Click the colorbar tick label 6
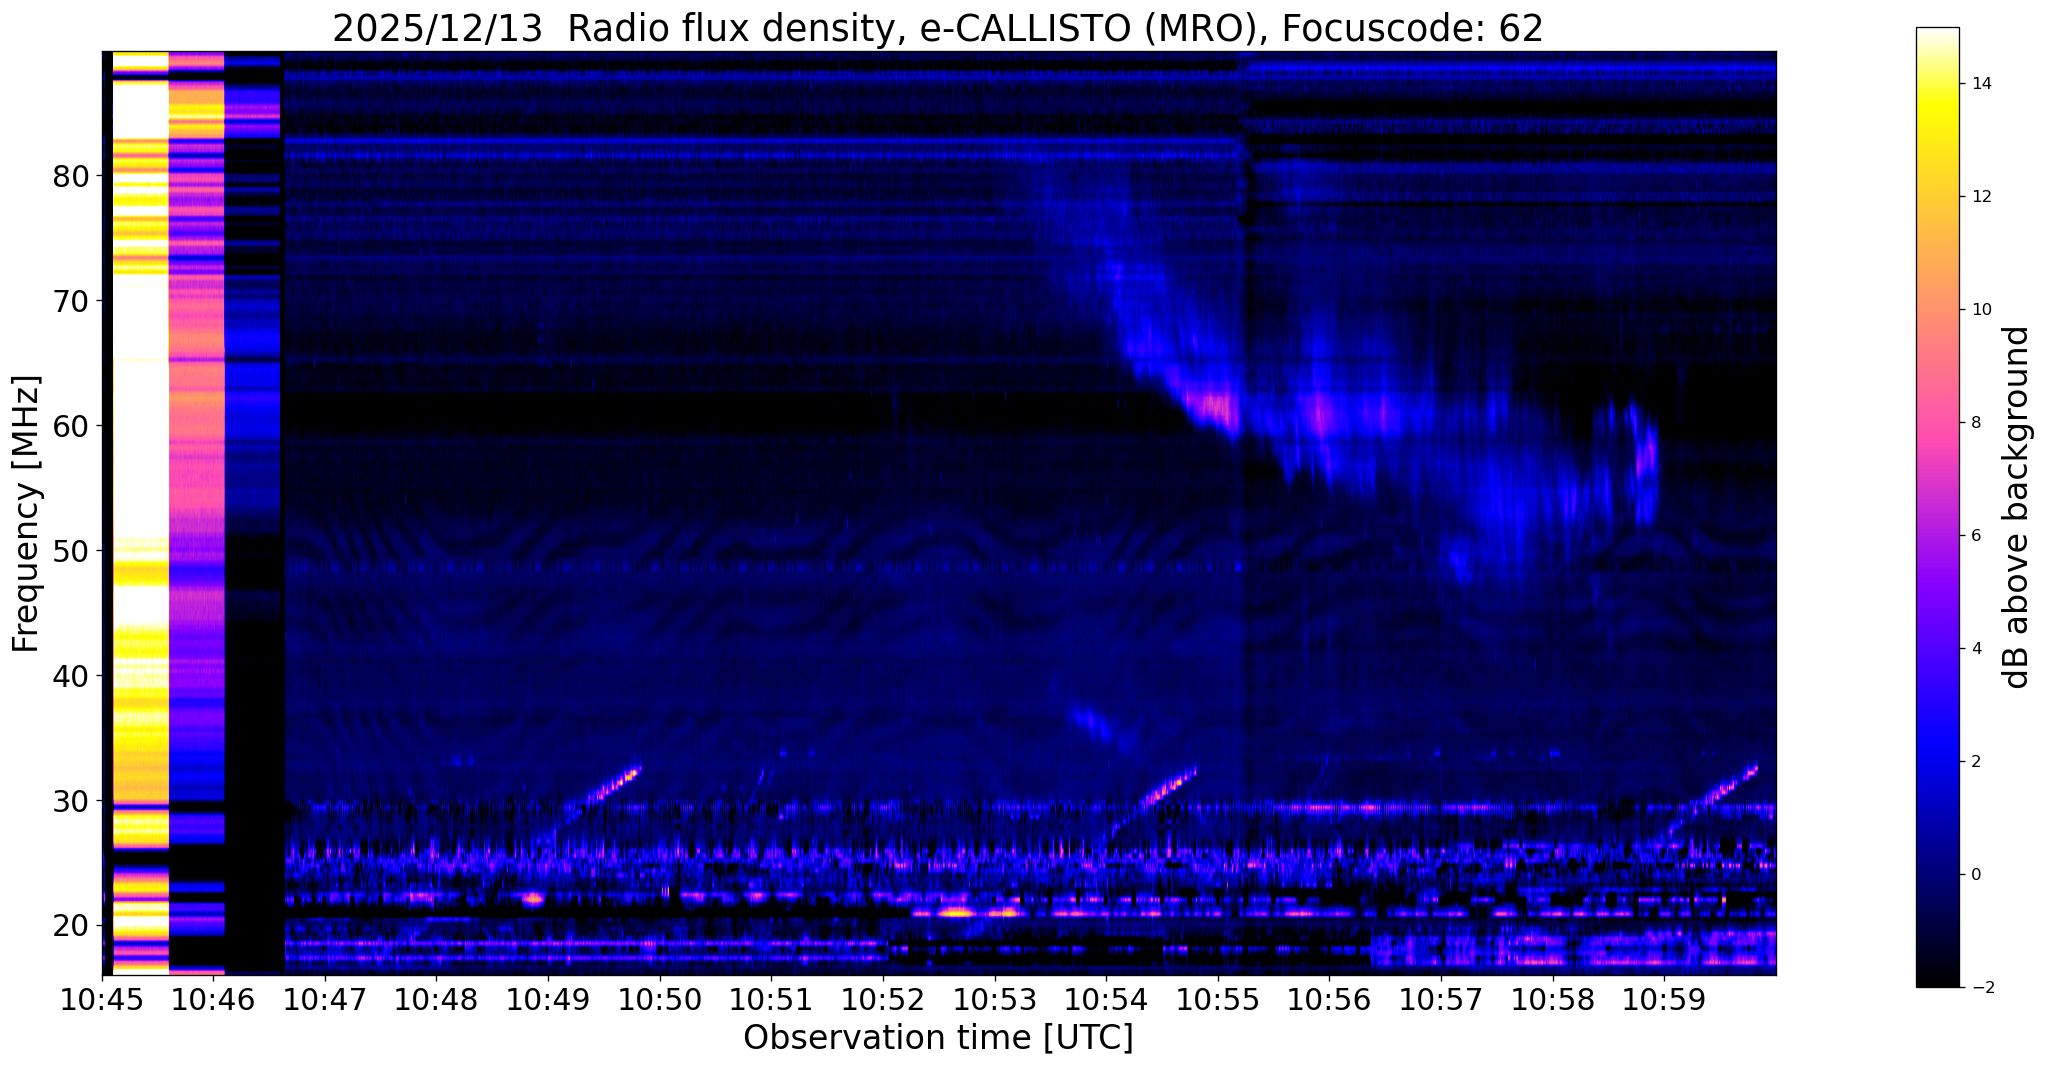2047x1067 pixels. (x=1975, y=536)
